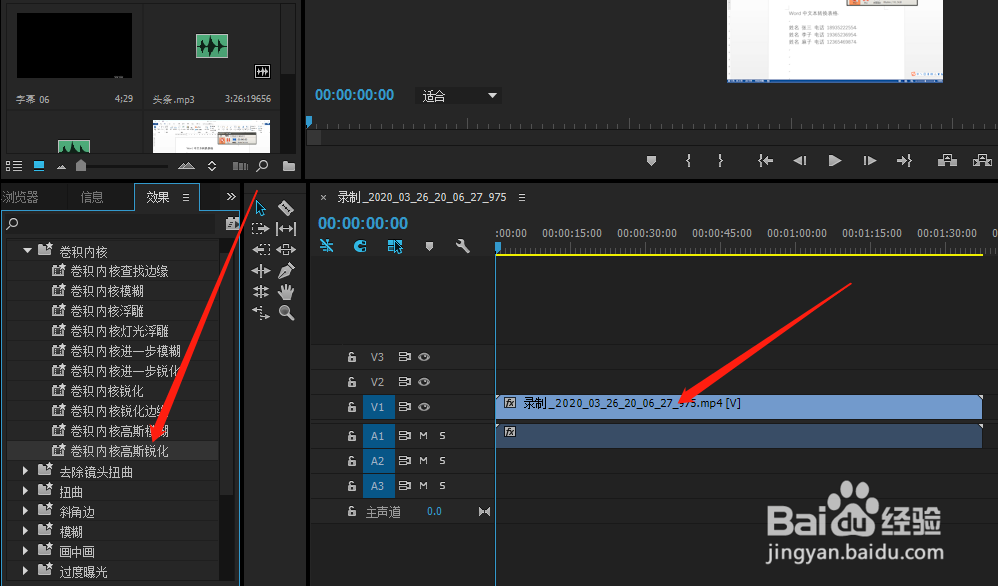
Task: Expand the 扭曲 effects folder
Action: 25,491
